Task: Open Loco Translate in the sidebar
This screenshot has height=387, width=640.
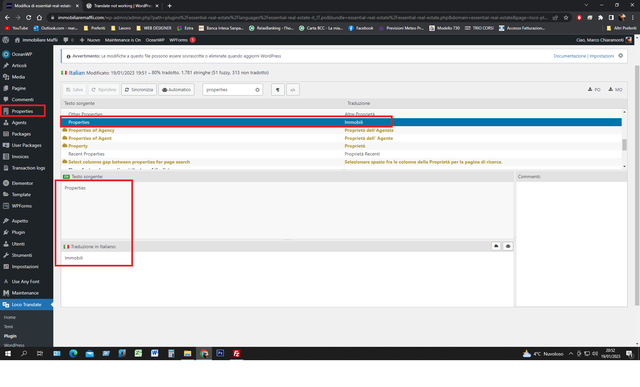Action: click(x=26, y=305)
